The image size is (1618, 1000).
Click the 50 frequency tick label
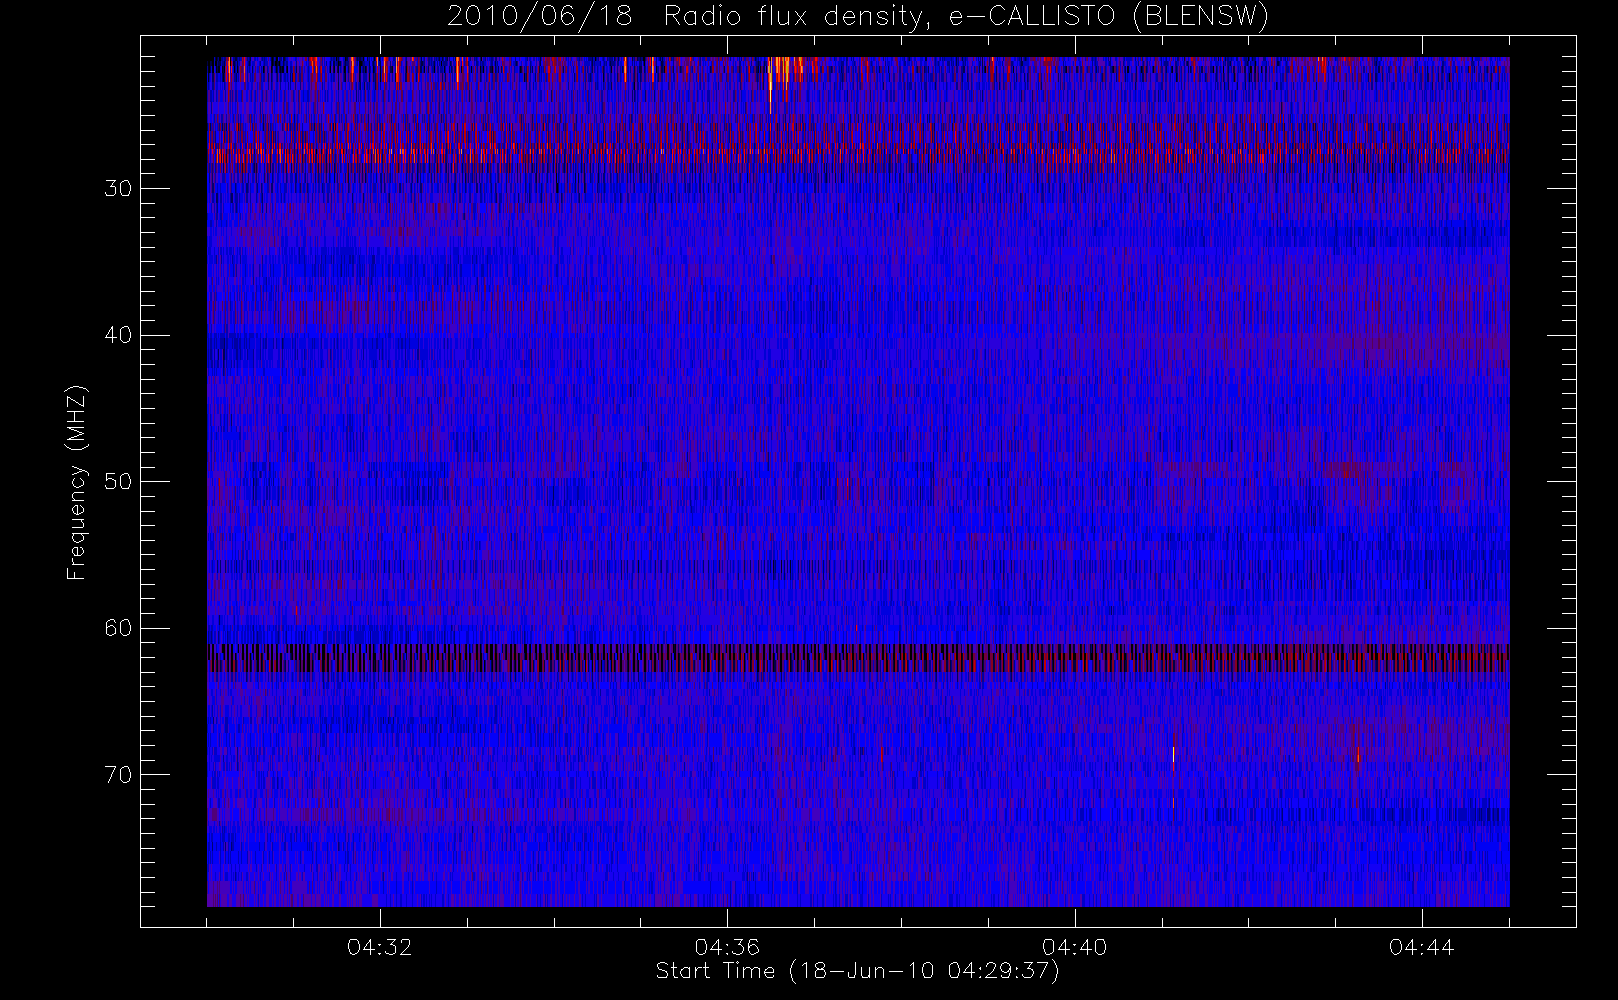pyautogui.click(x=118, y=482)
